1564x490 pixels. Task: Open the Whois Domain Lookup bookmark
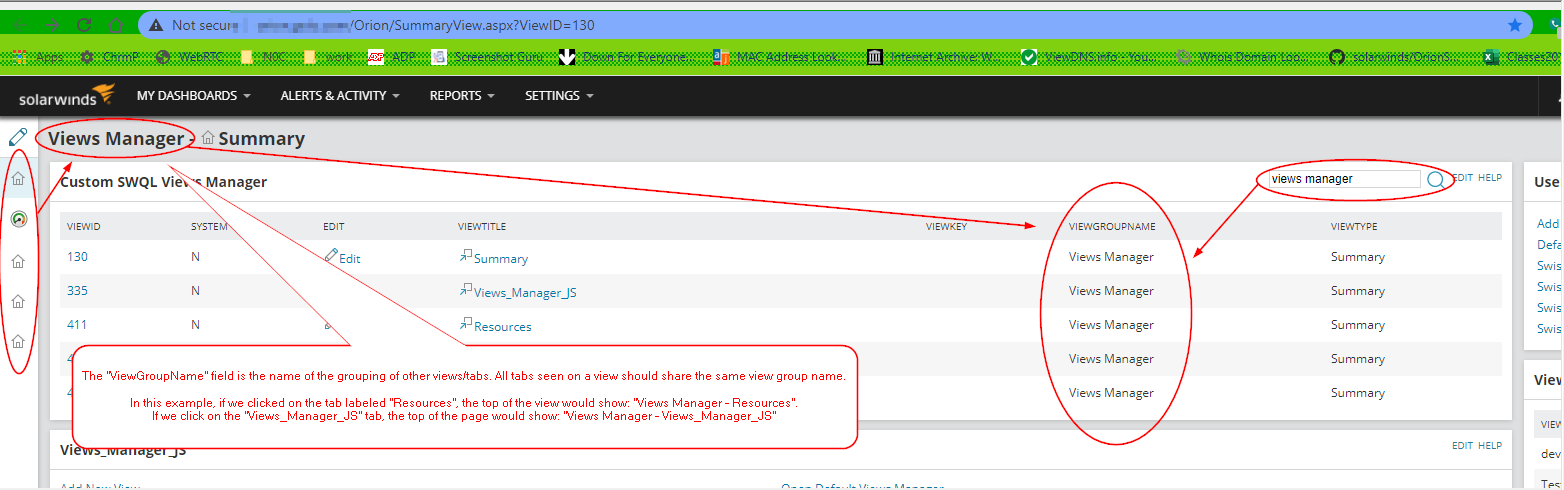[x=1240, y=57]
